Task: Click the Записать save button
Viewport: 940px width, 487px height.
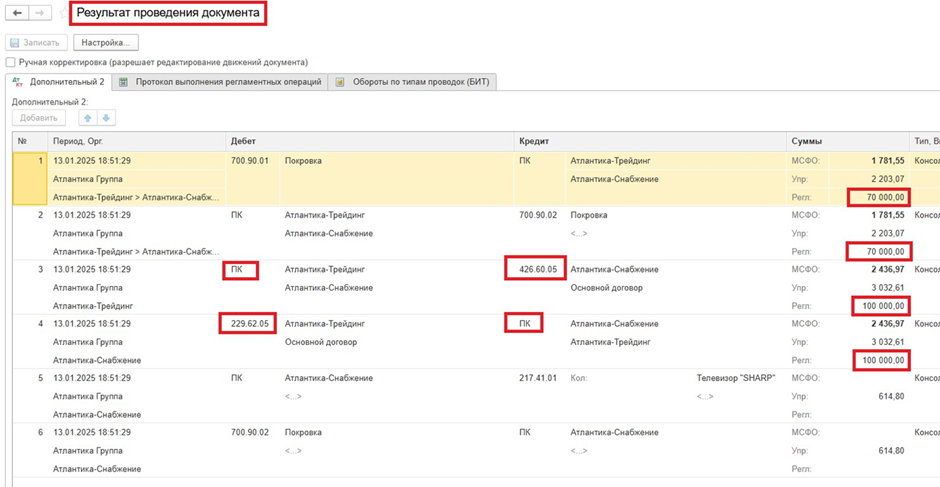Action: (36, 43)
